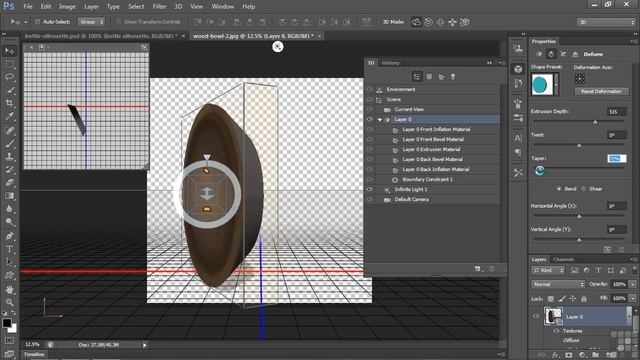
Task: Open the Opacity slider dropdown arrow
Action: click(632, 284)
